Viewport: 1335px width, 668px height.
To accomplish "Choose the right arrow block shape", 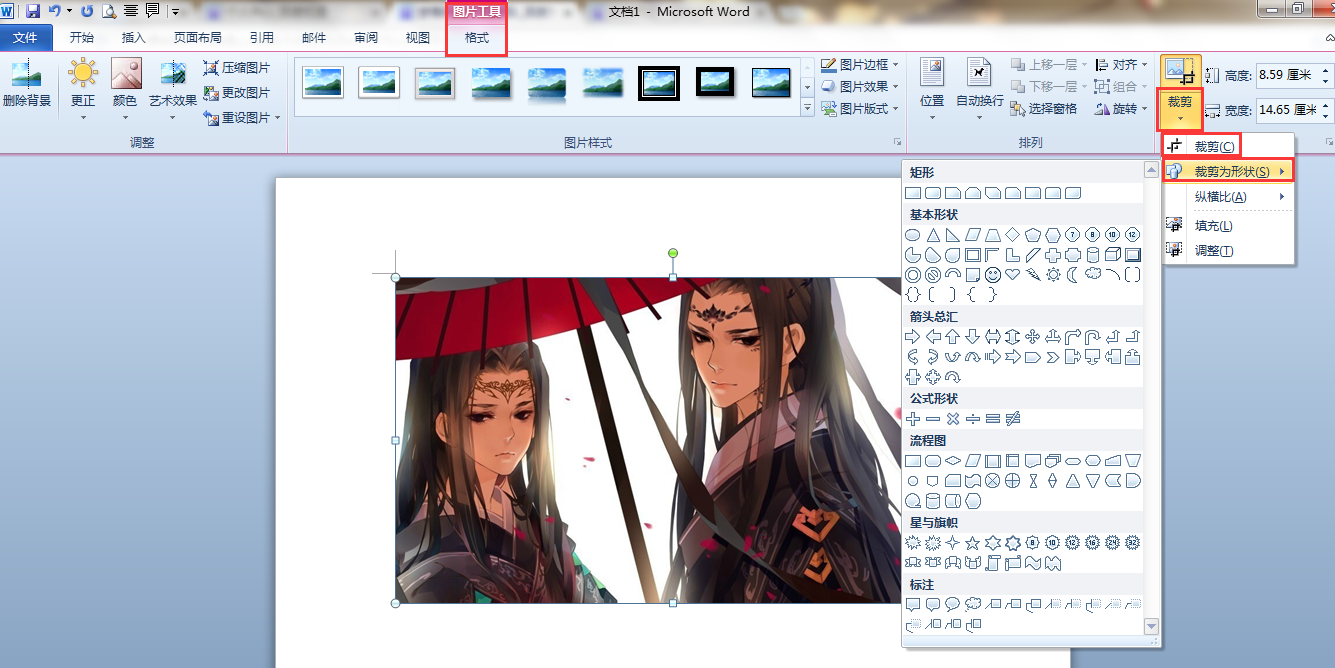I will click(x=912, y=337).
